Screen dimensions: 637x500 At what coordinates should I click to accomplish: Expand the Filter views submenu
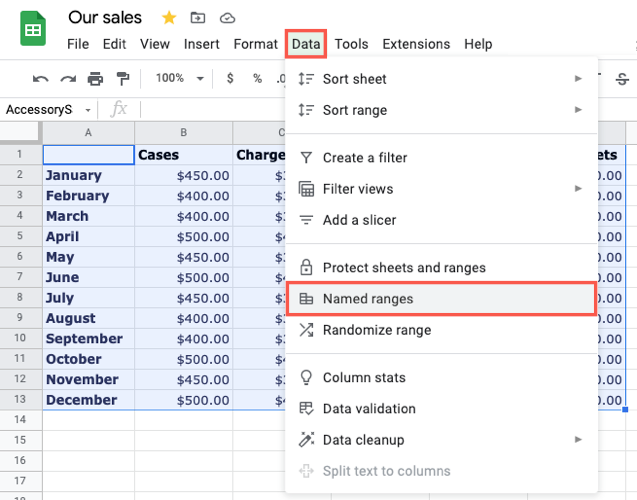click(578, 189)
